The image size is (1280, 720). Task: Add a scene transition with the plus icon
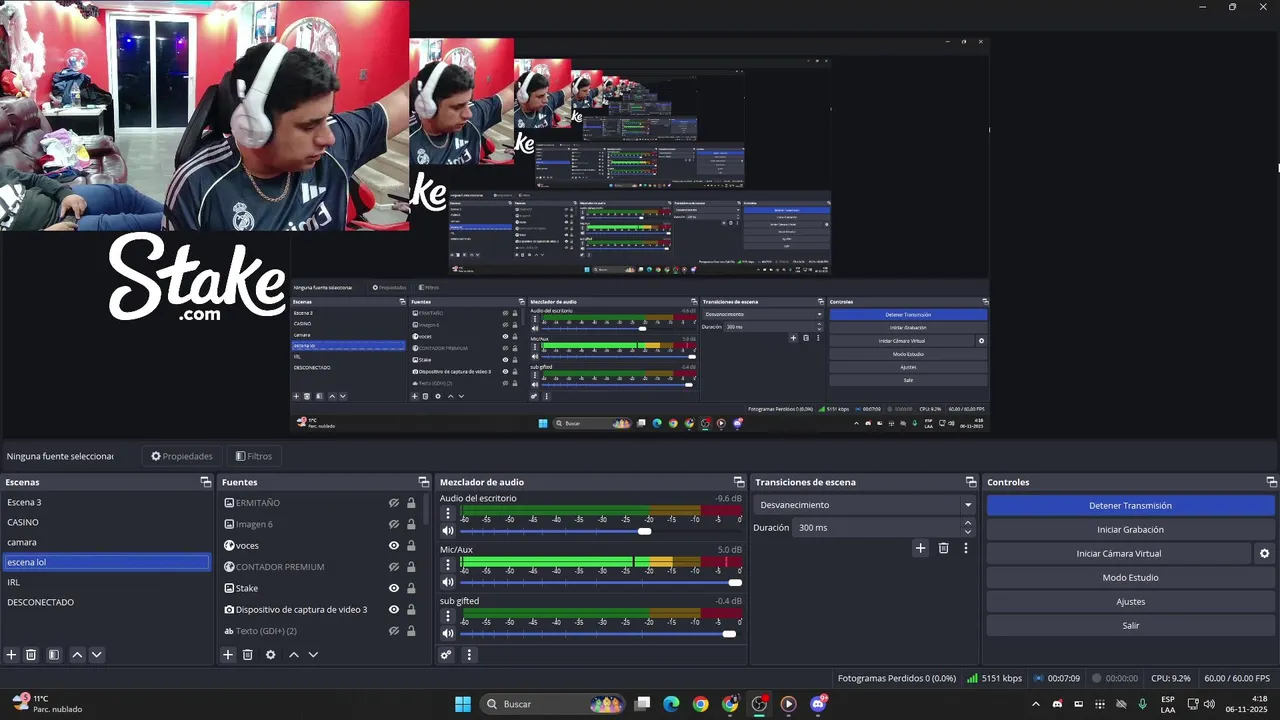coord(921,548)
